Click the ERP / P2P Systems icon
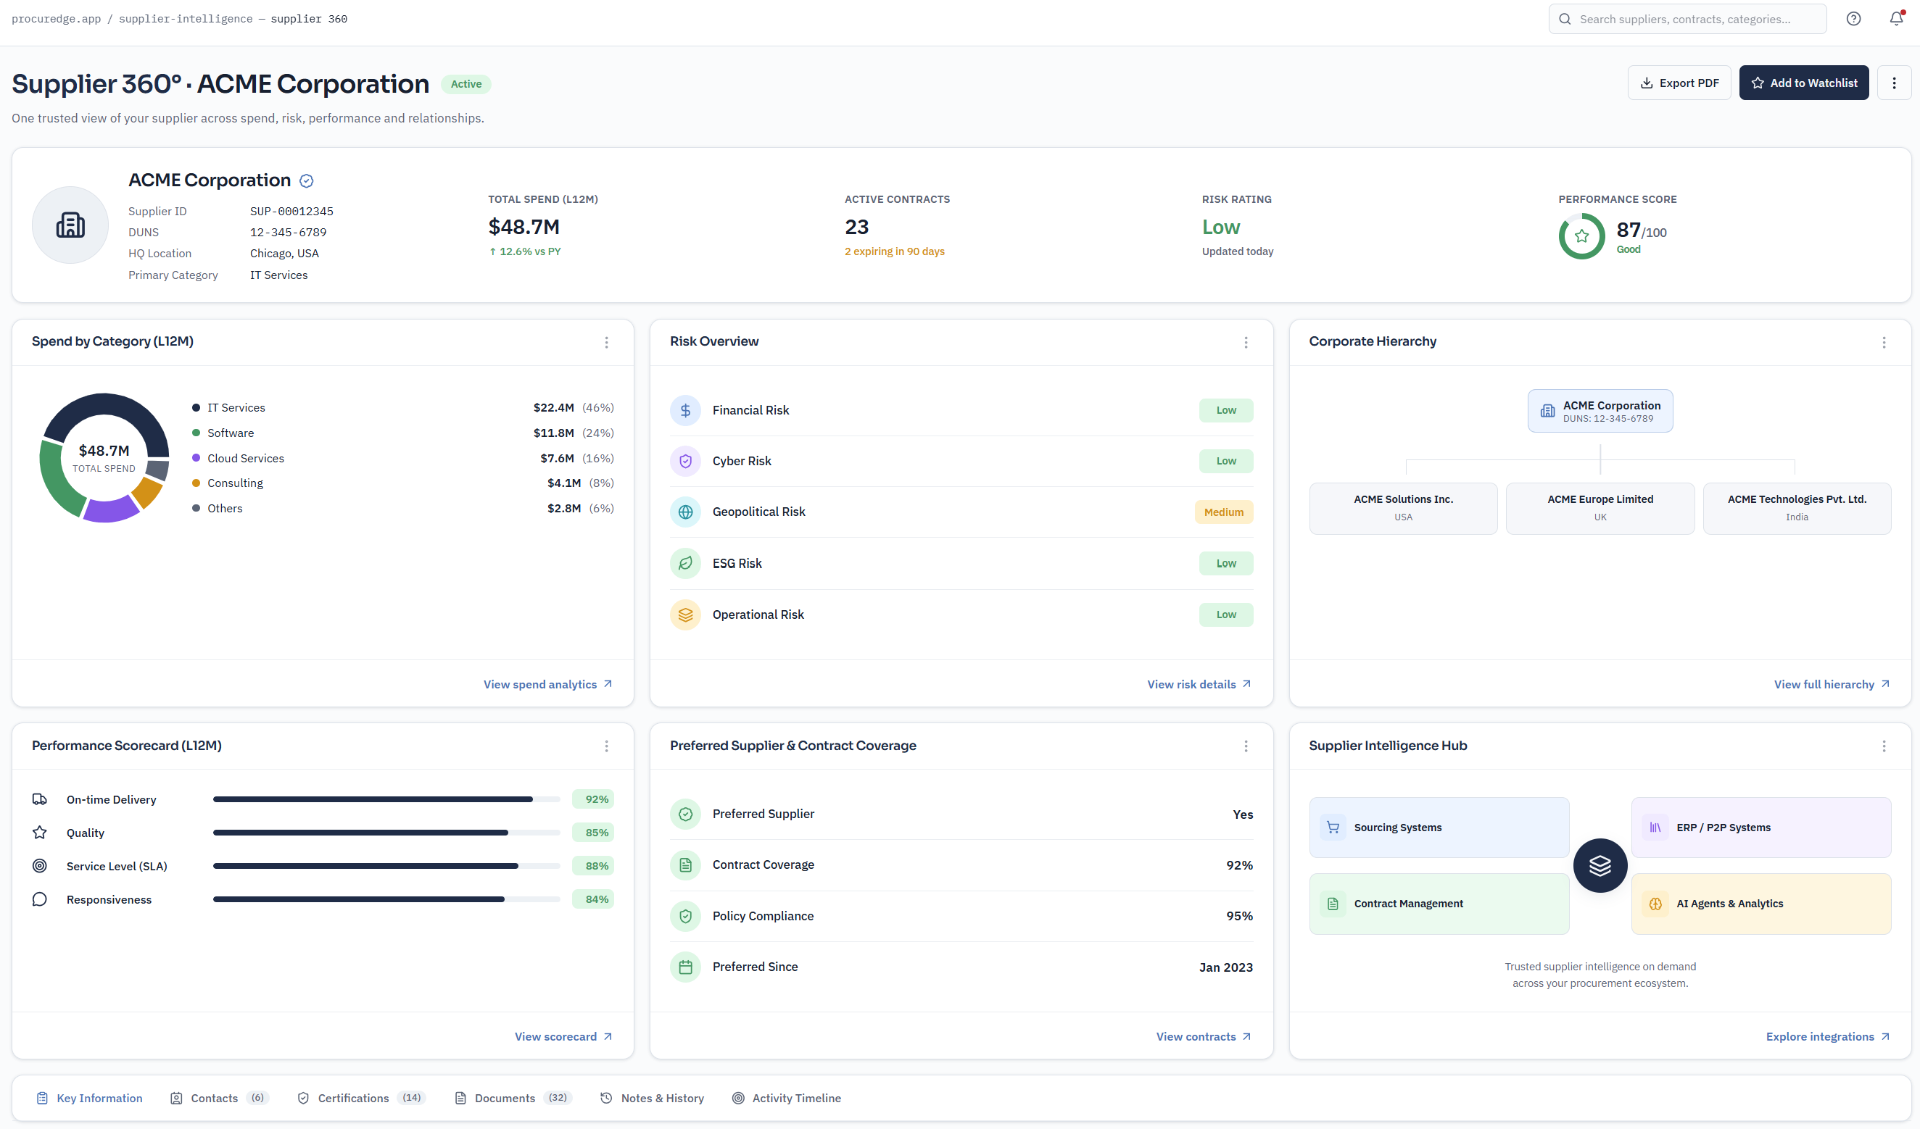The image size is (1920, 1129). (1655, 827)
